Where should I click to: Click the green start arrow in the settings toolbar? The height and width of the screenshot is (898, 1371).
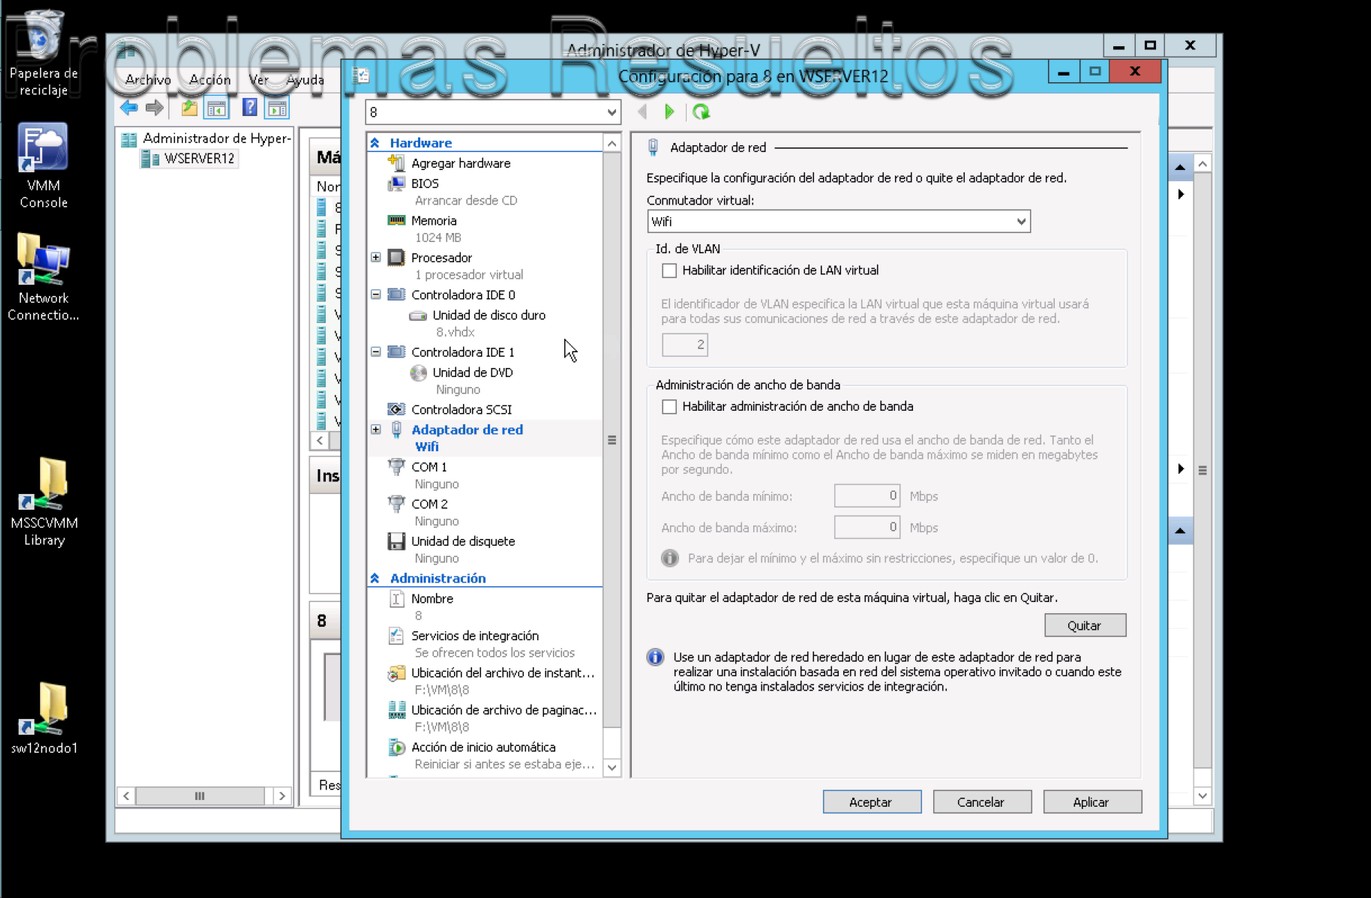[x=670, y=112]
